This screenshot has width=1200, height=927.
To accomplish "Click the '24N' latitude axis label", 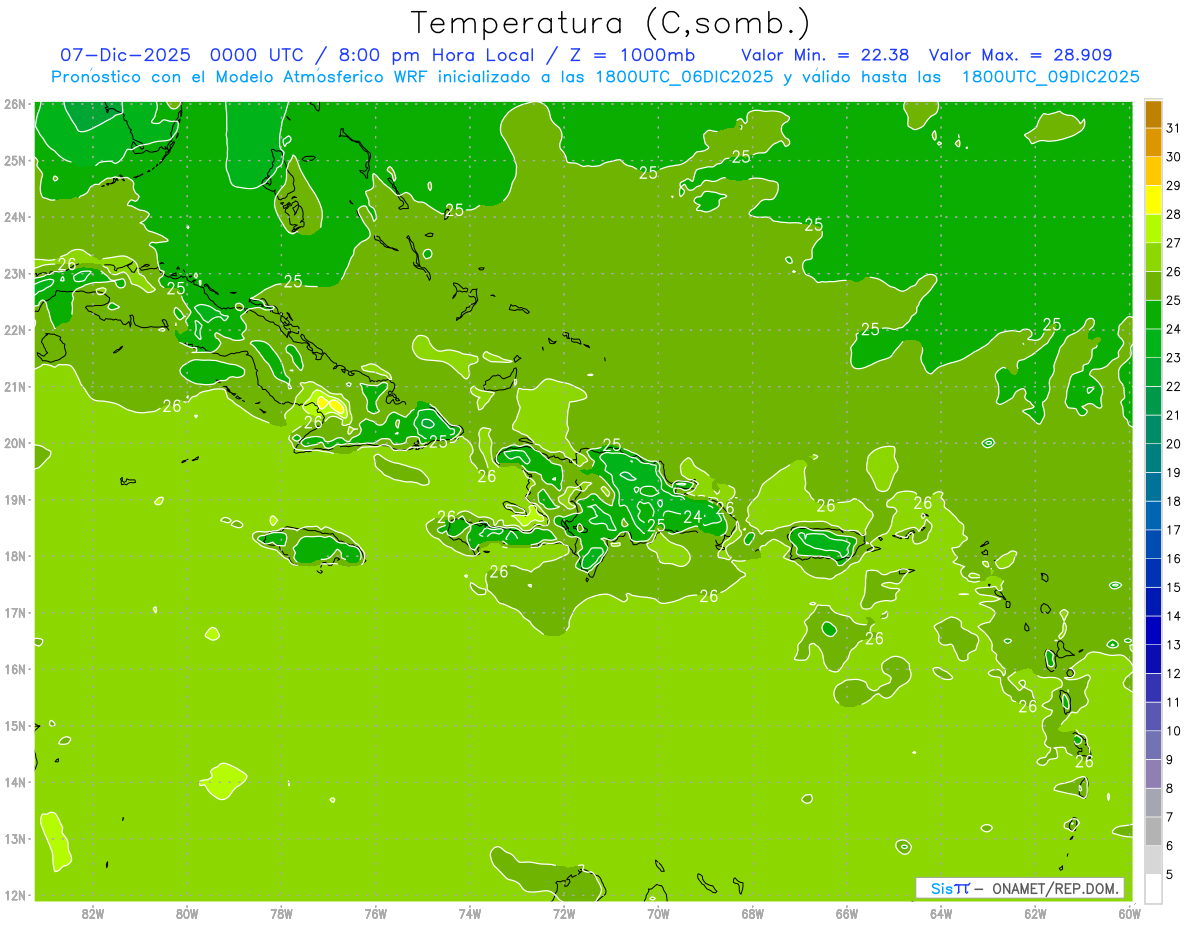I will pos(14,217).
